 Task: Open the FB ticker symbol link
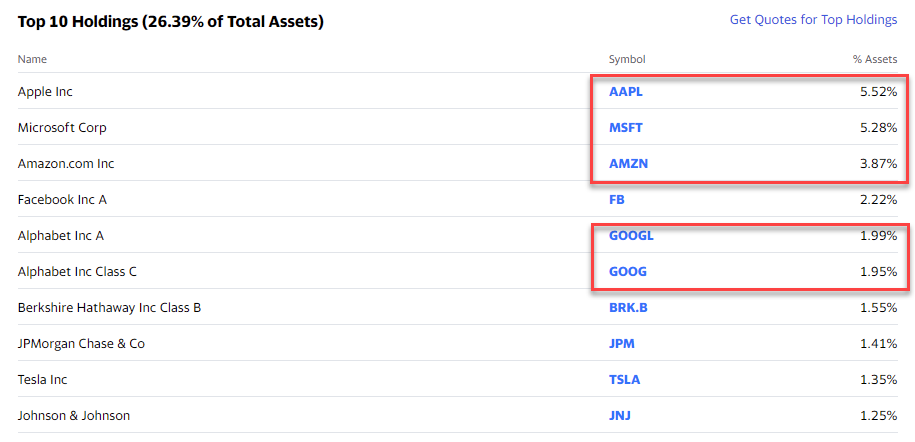pos(617,200)
